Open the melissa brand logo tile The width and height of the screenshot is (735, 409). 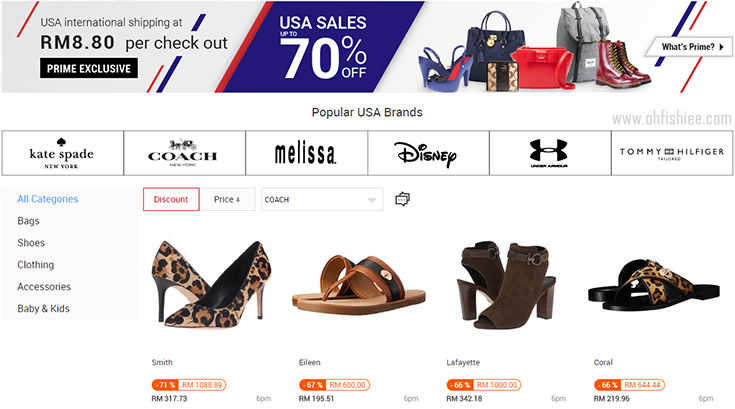(305, 153)
